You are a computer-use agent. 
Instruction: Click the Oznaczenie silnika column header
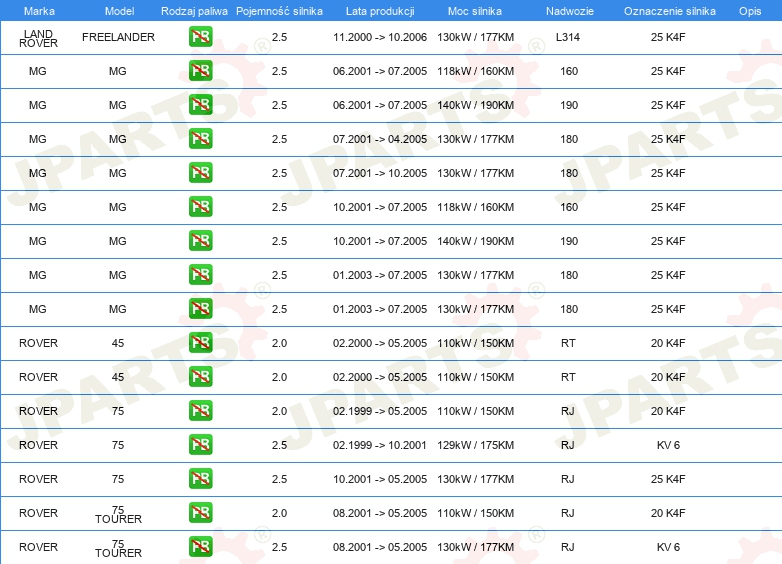[x=669, y=11]
